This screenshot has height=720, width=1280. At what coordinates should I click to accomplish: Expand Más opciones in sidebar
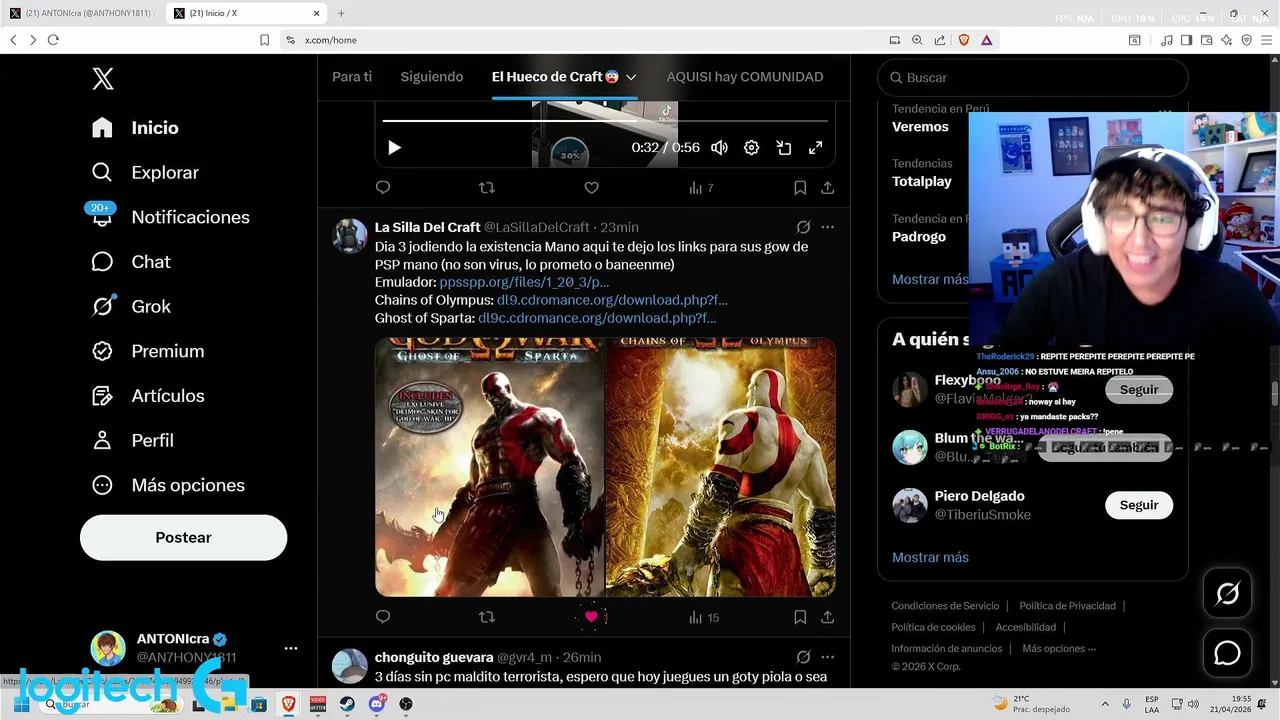tap(167, 485)
